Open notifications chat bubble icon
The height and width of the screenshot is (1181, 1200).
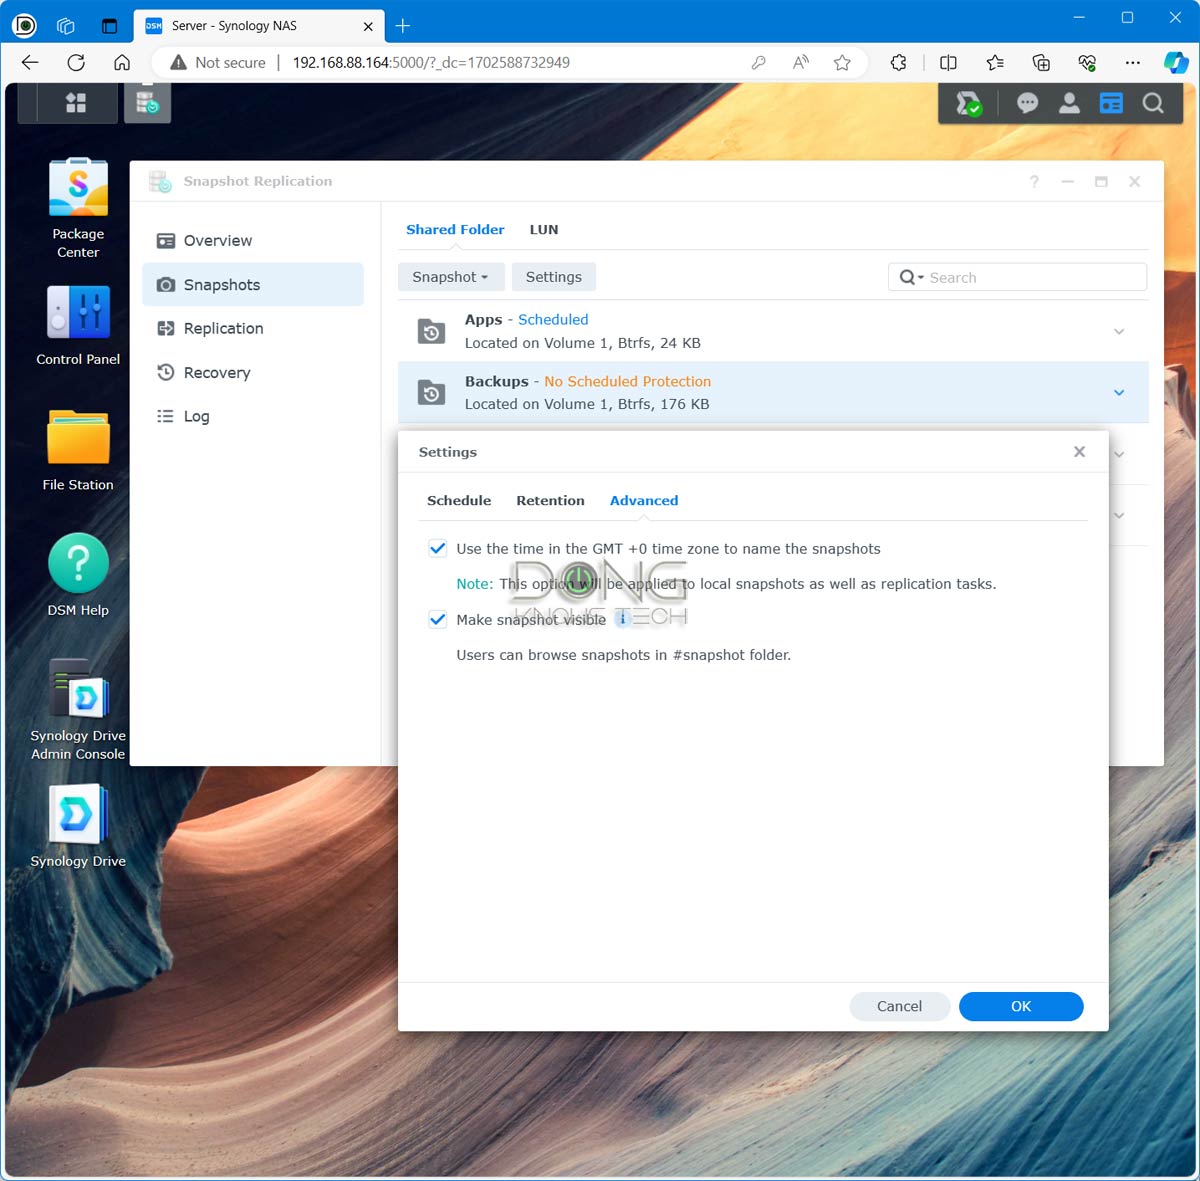(x=1027, y=103)
